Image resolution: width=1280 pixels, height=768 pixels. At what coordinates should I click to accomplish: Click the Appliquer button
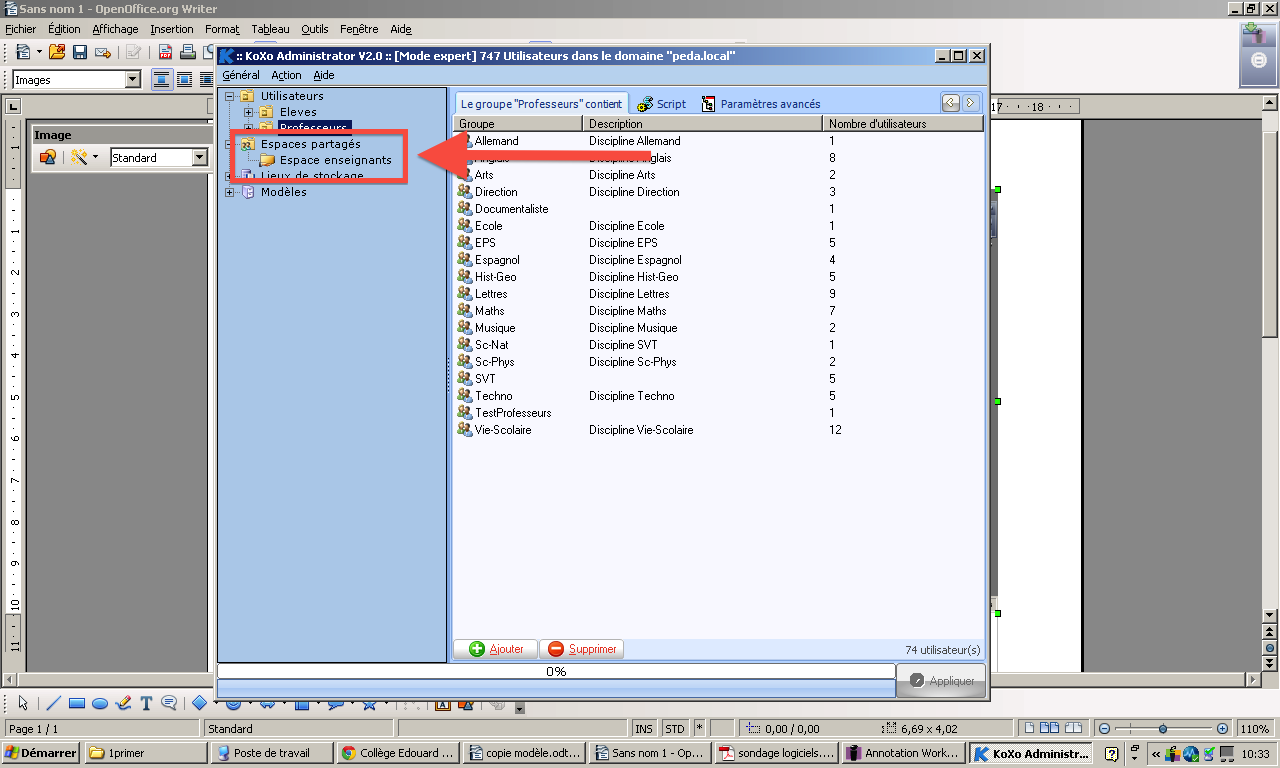click(x=941, y=680)
